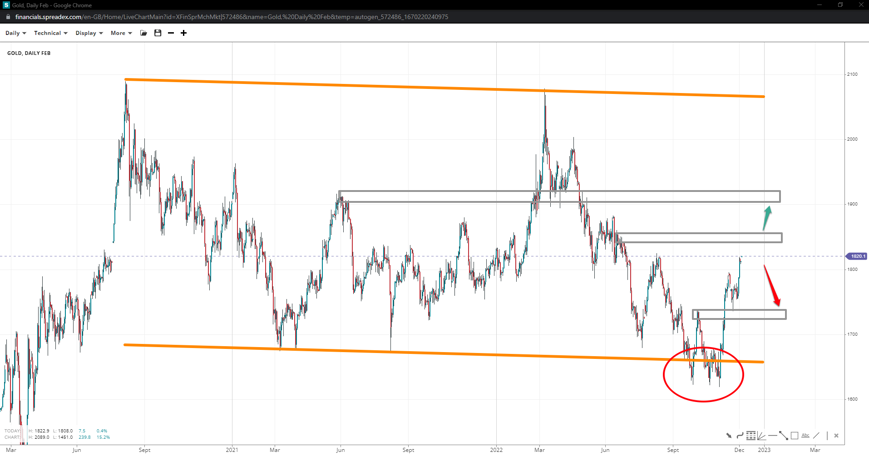Zoom in with the plus icon

tap(183, 33)
